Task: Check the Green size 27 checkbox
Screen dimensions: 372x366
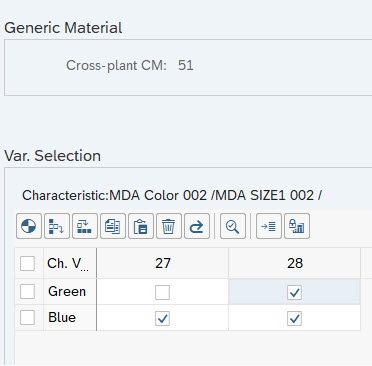Action: tap(162, 292)
